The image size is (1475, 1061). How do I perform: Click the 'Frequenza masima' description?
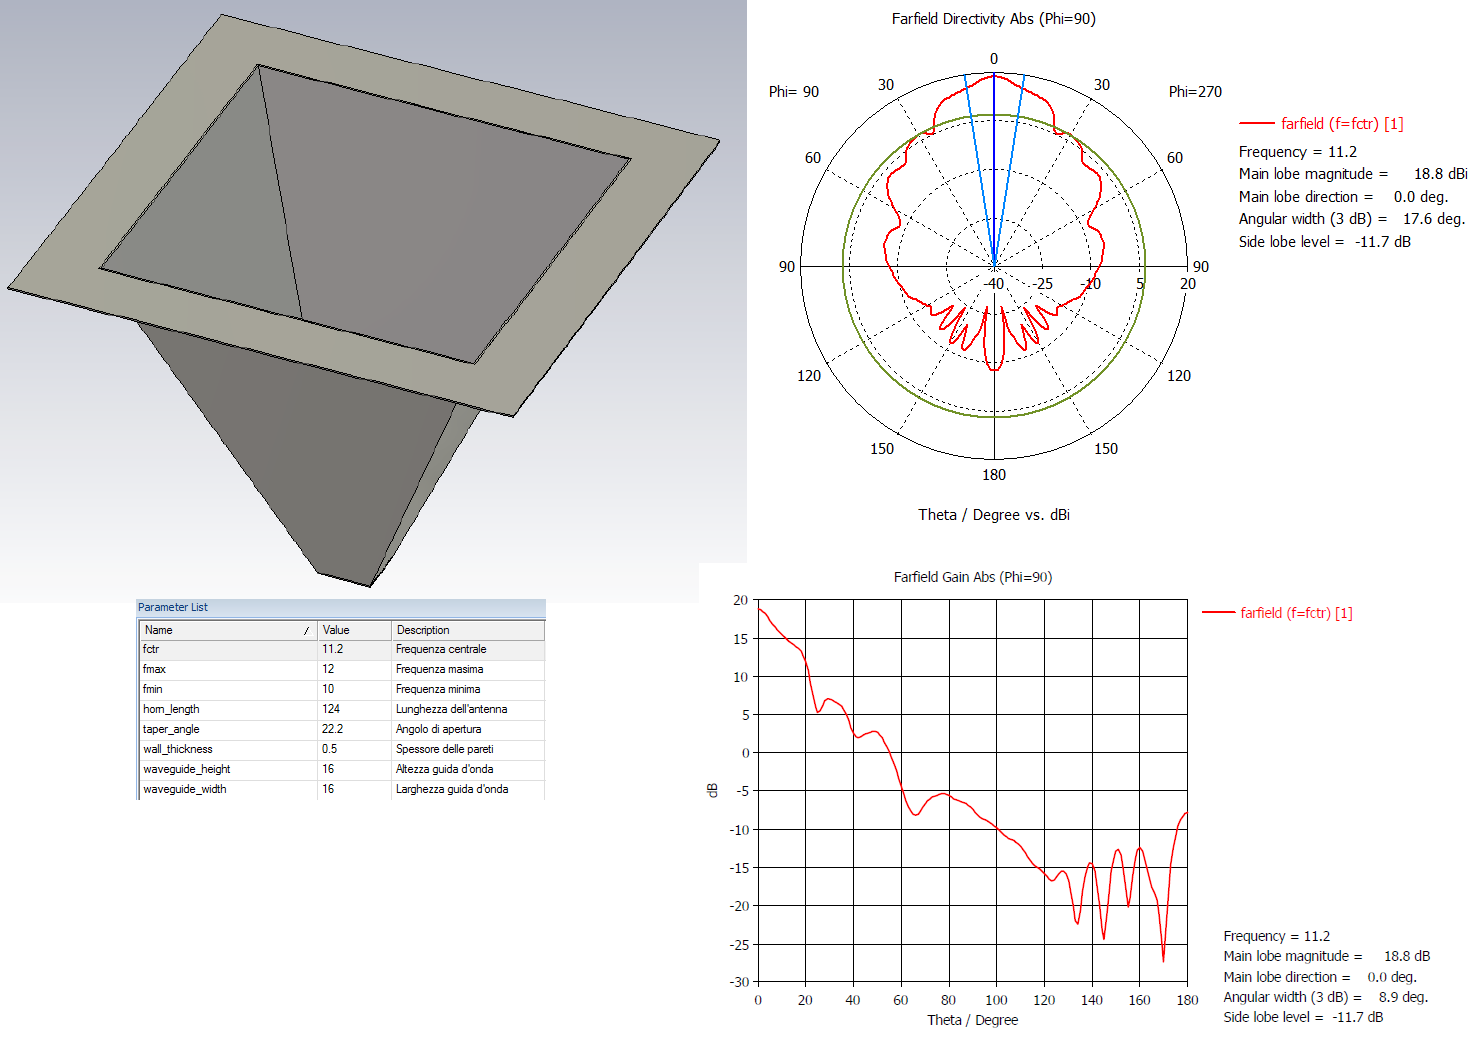(439, 669)
